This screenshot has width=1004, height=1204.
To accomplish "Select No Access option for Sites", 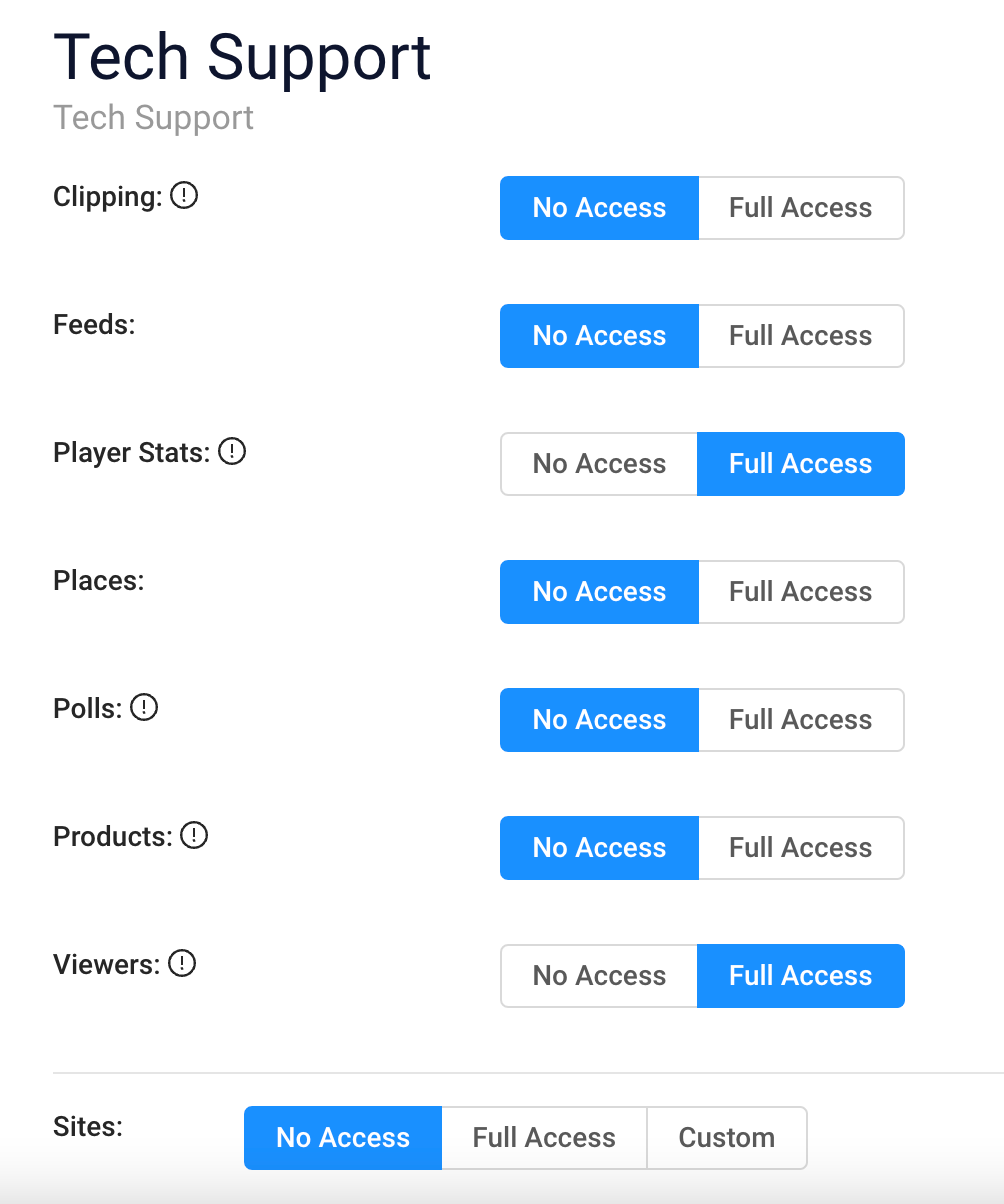I will (343, 1138).
